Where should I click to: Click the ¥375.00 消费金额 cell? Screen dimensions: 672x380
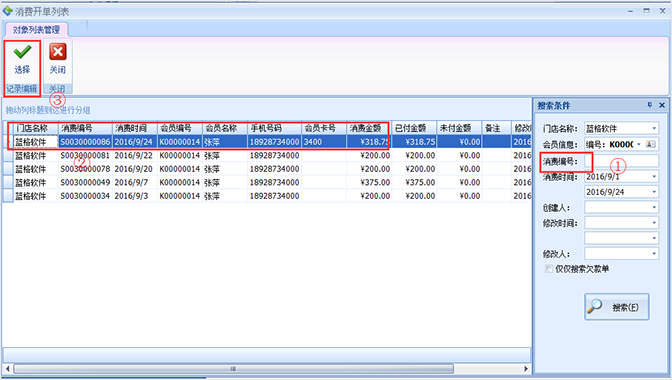[369, 183]
